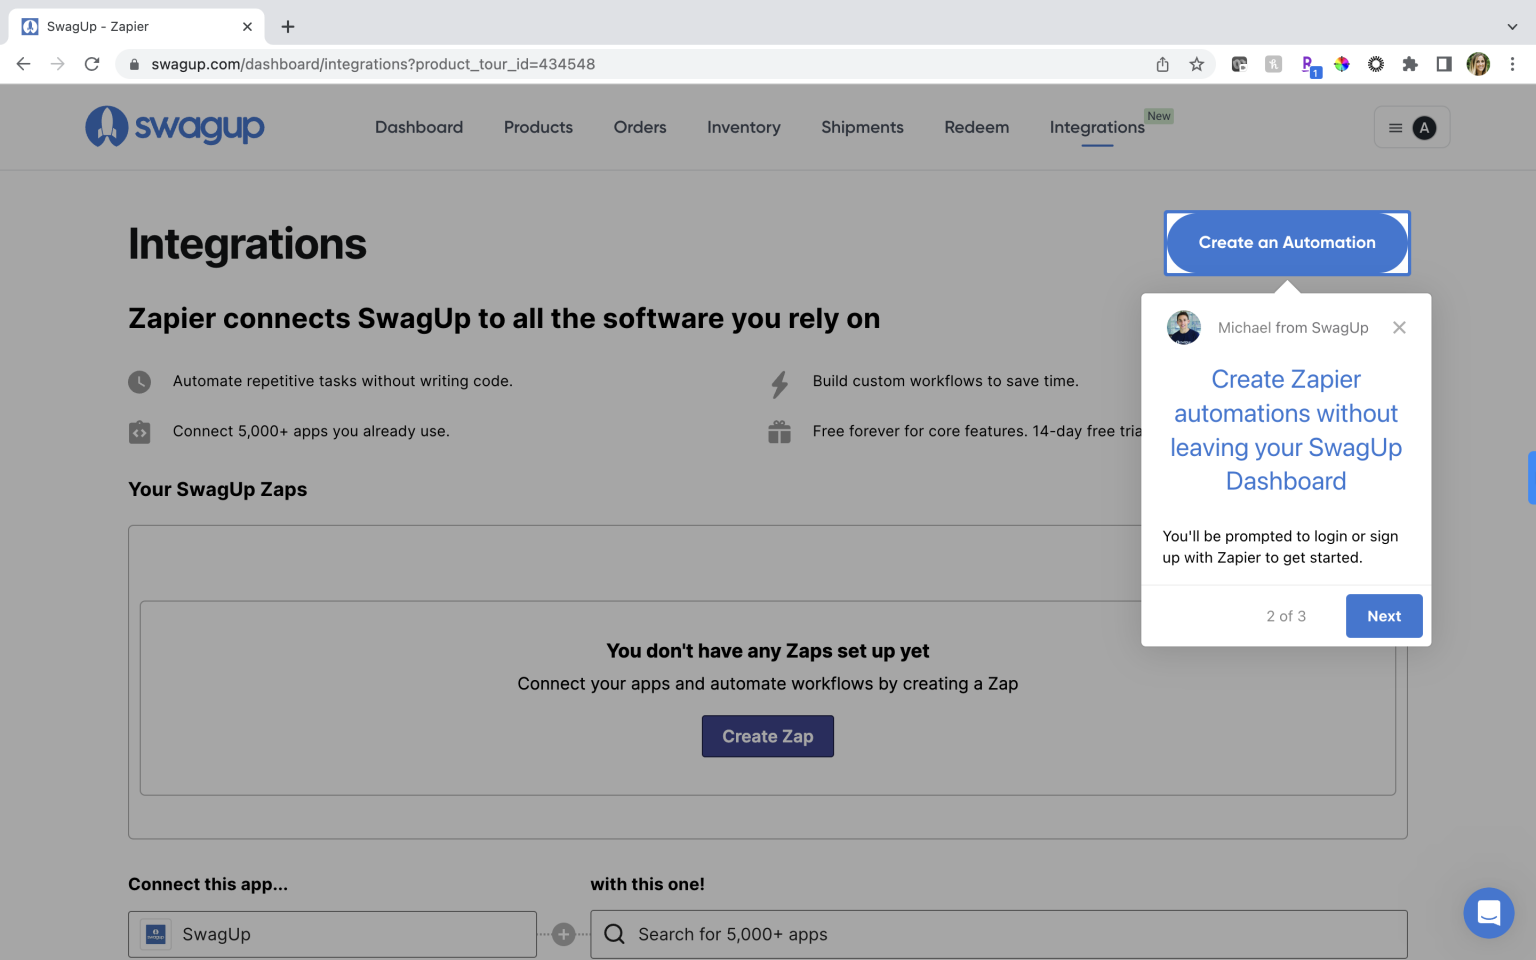Bookmark the page using the star icon
This screenshot has height=960, width=1536.
[x=1197, y=63]
